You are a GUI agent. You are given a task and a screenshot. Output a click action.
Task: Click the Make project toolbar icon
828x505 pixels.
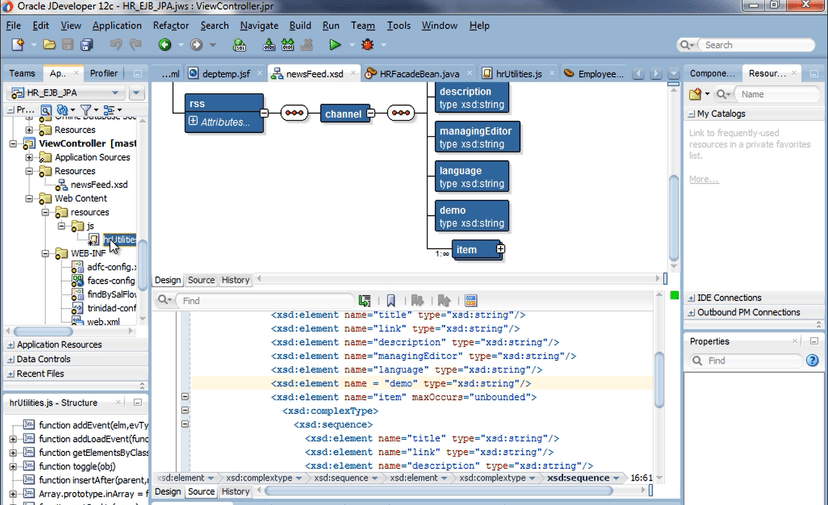269,45
